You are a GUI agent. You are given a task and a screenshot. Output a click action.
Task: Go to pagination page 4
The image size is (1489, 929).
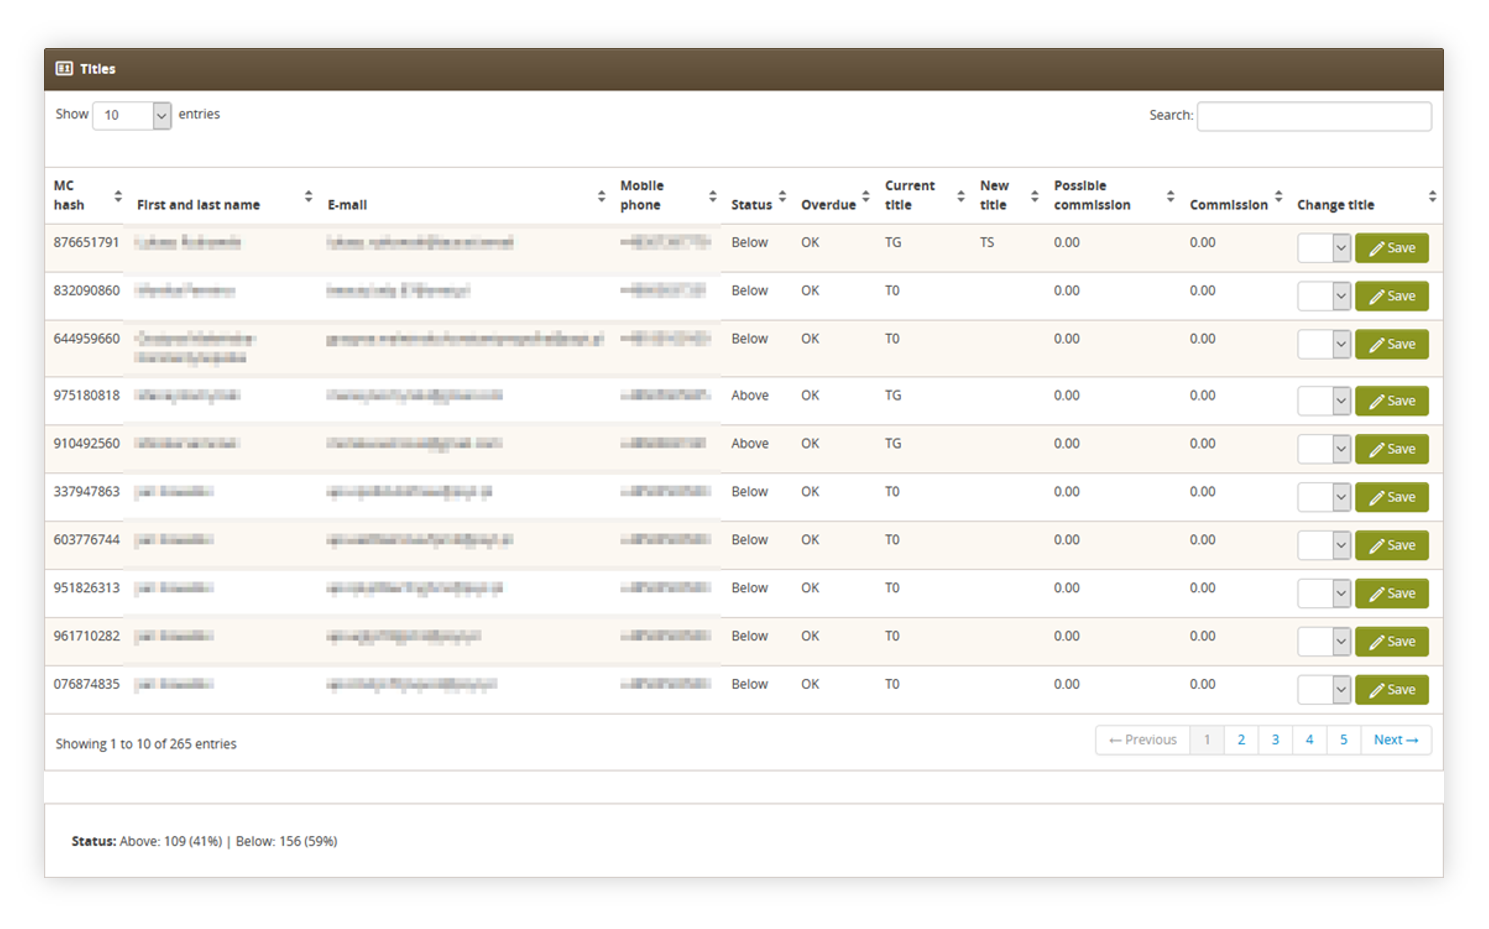[x=1309, y=740]
